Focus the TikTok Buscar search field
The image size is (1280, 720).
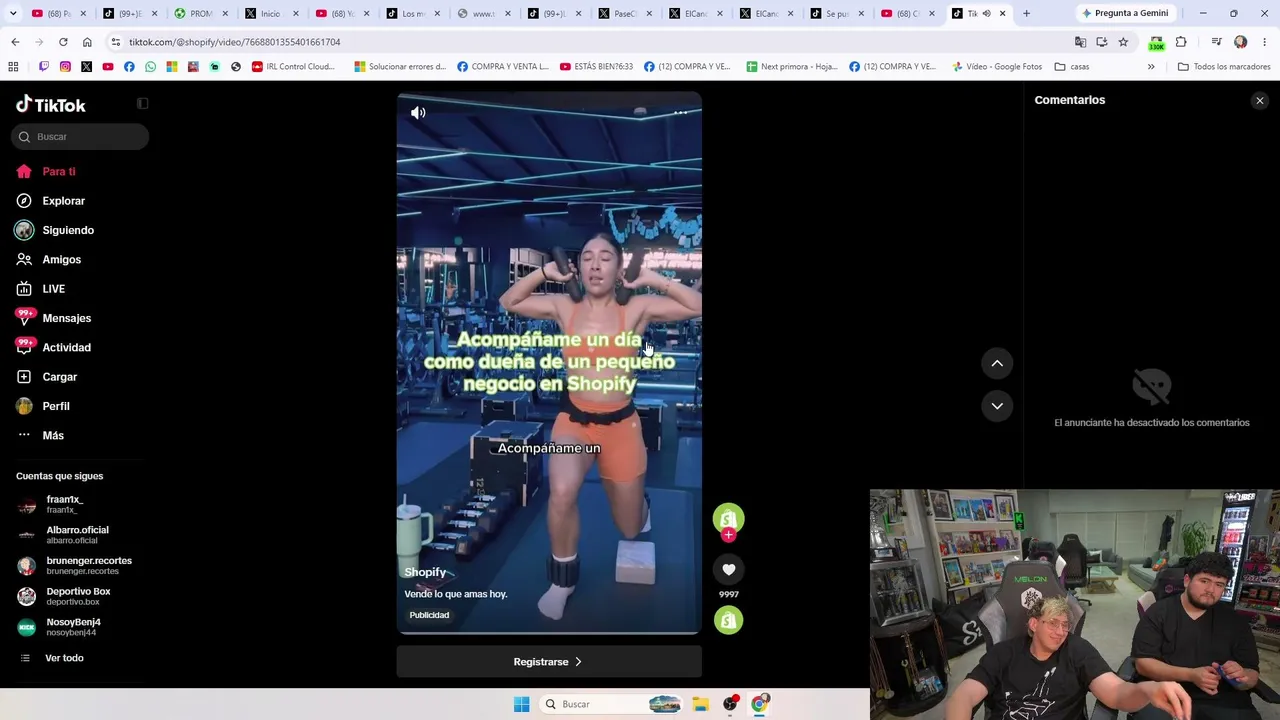[x=81, y=137]
